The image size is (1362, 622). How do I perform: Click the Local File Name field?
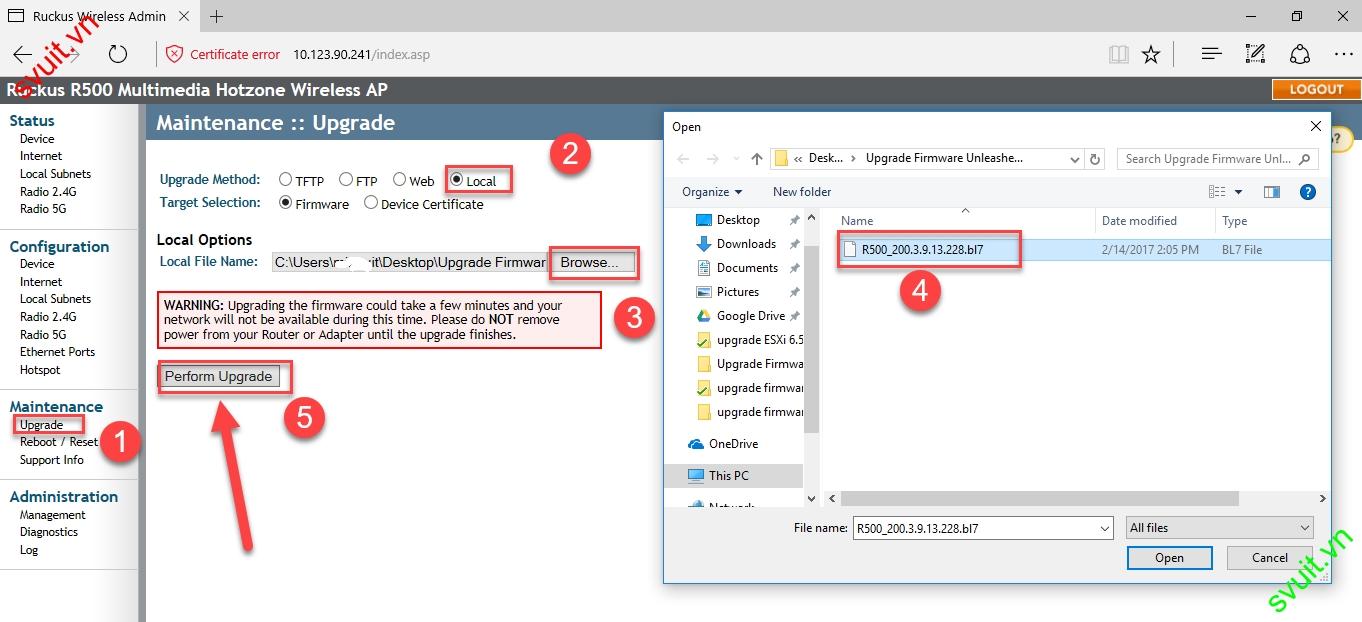point(410,262)
